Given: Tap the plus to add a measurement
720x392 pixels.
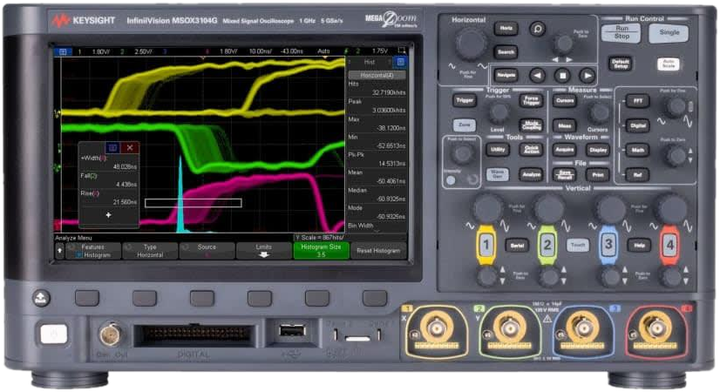Looking at the screenshot, I should click(108, 215).
